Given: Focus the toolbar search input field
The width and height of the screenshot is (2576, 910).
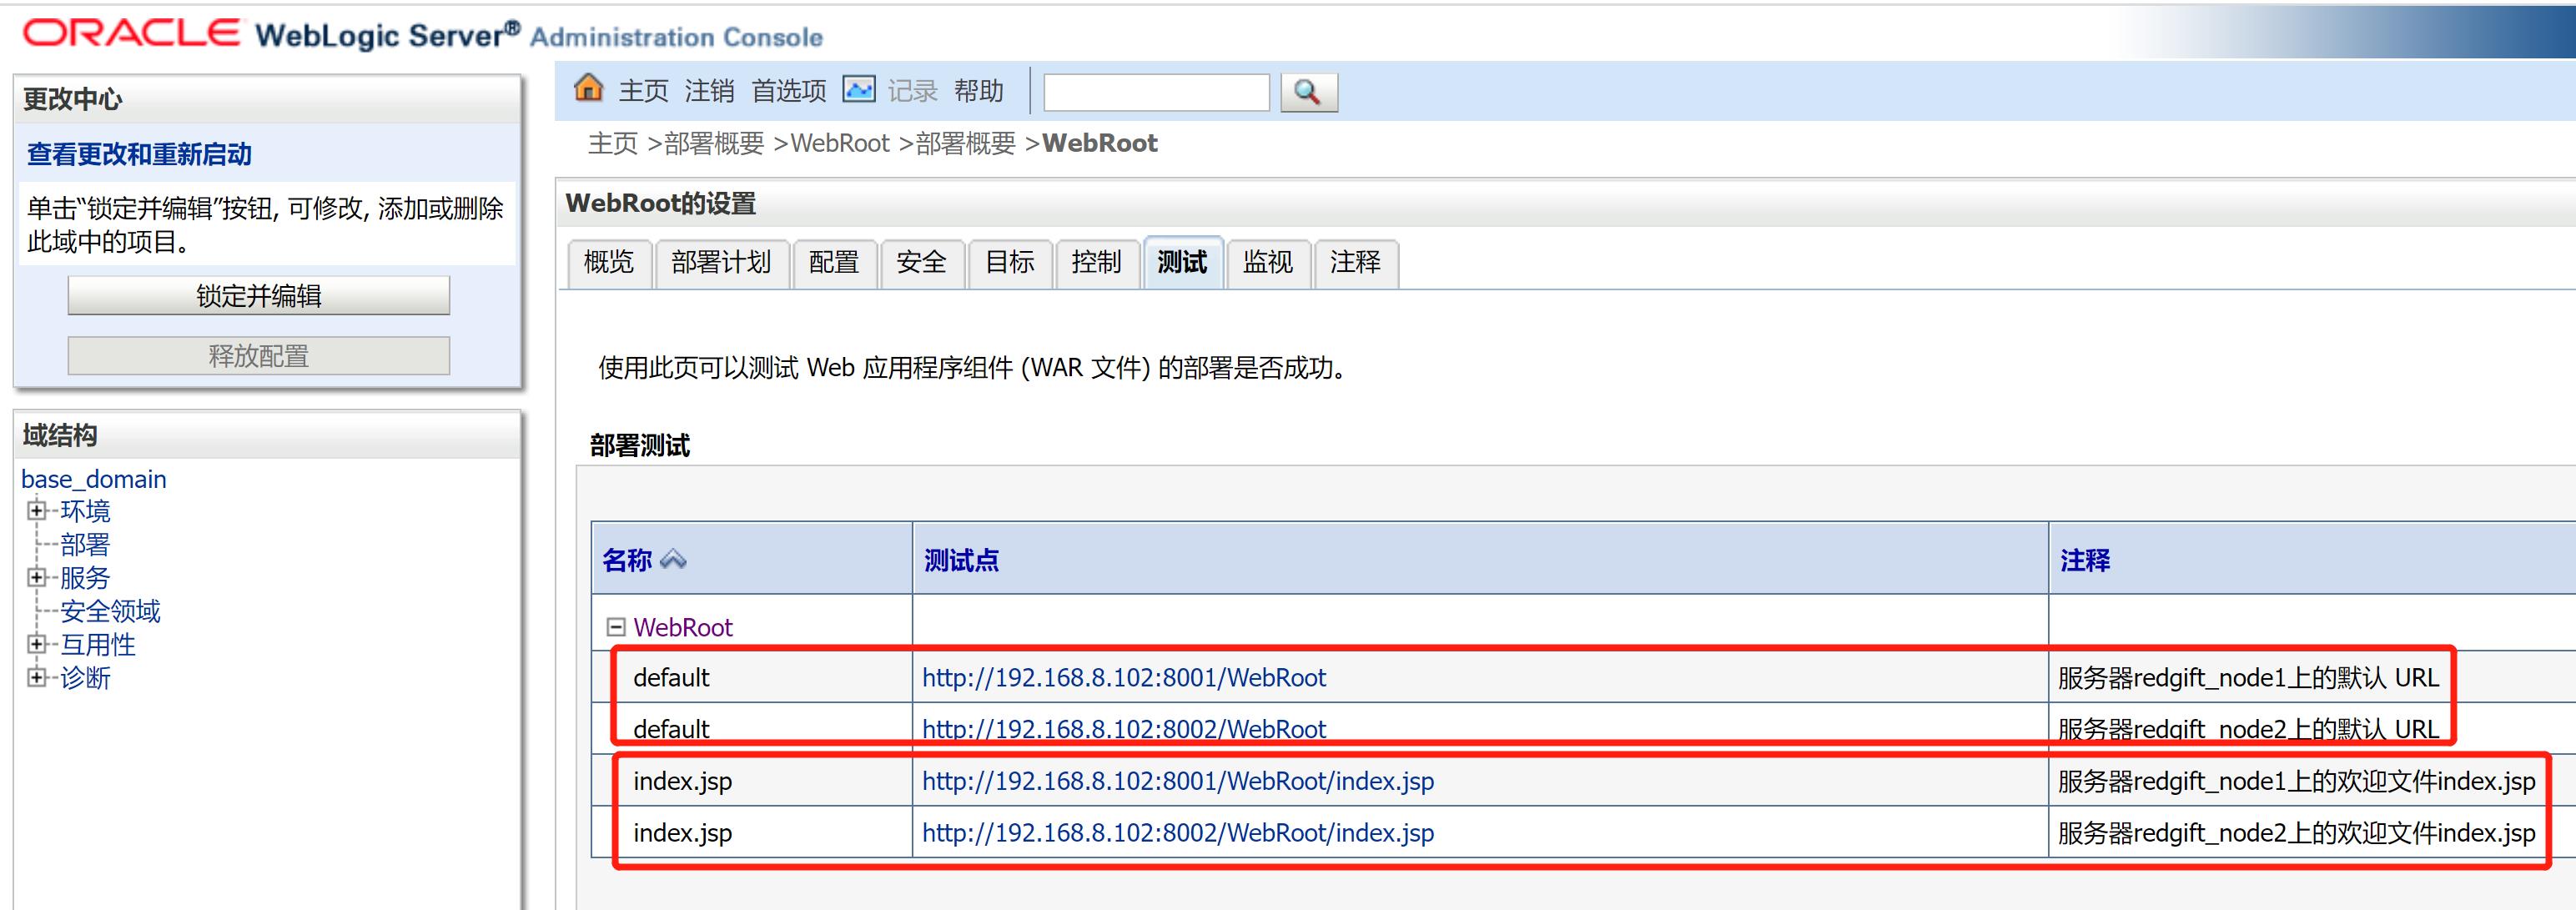Looking at the screenshot, I should pos(1156,92).
